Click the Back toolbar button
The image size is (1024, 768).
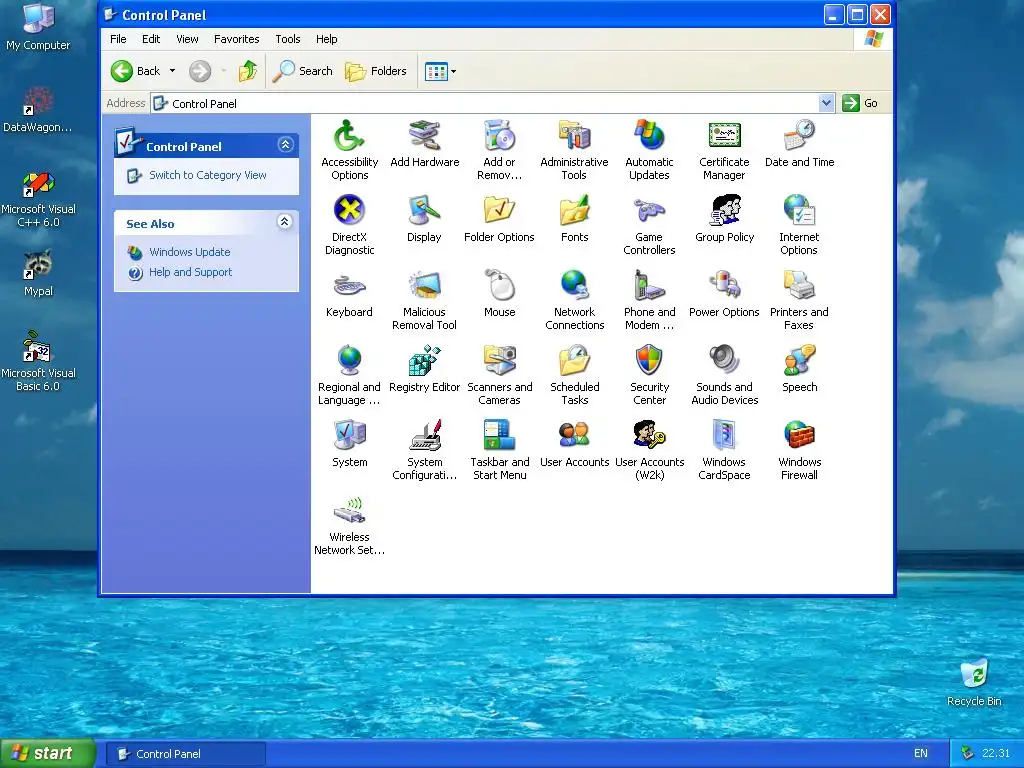(136, 71)
